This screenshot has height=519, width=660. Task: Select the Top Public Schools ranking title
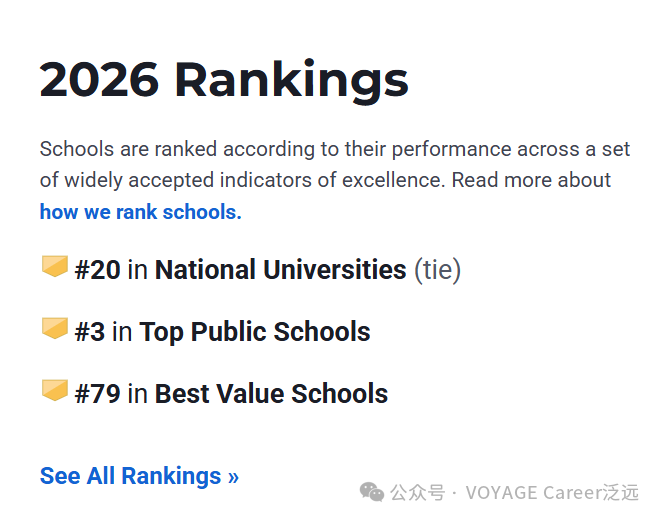255,332
